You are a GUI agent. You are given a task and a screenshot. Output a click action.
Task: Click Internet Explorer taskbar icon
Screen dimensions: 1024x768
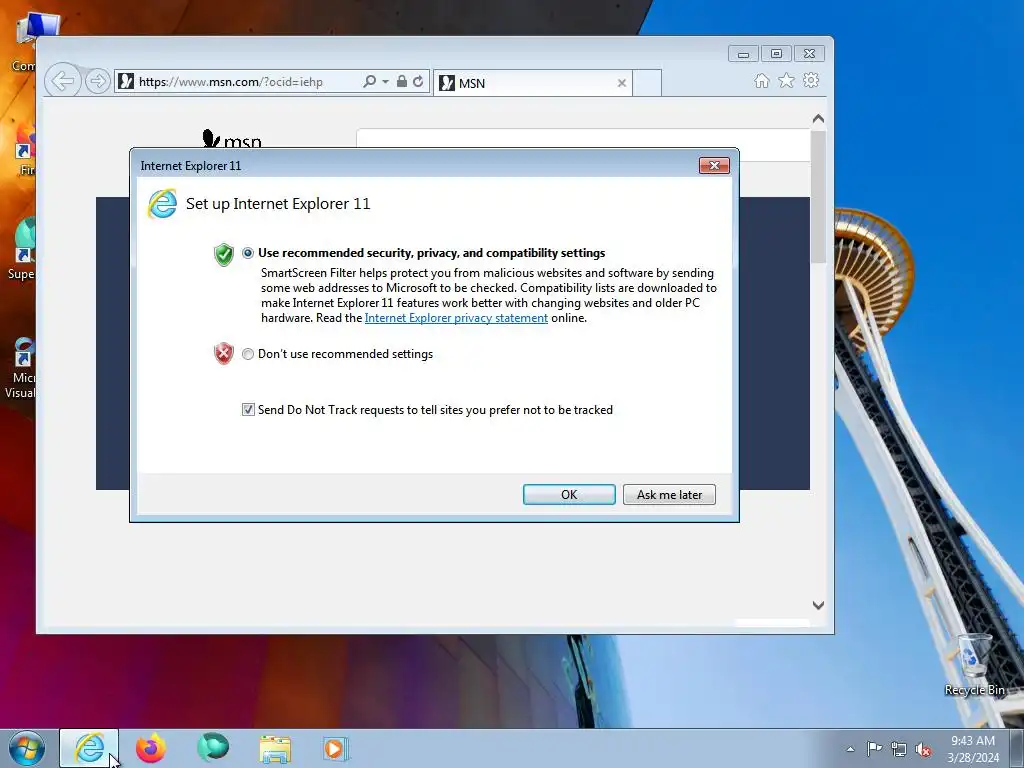89,748
